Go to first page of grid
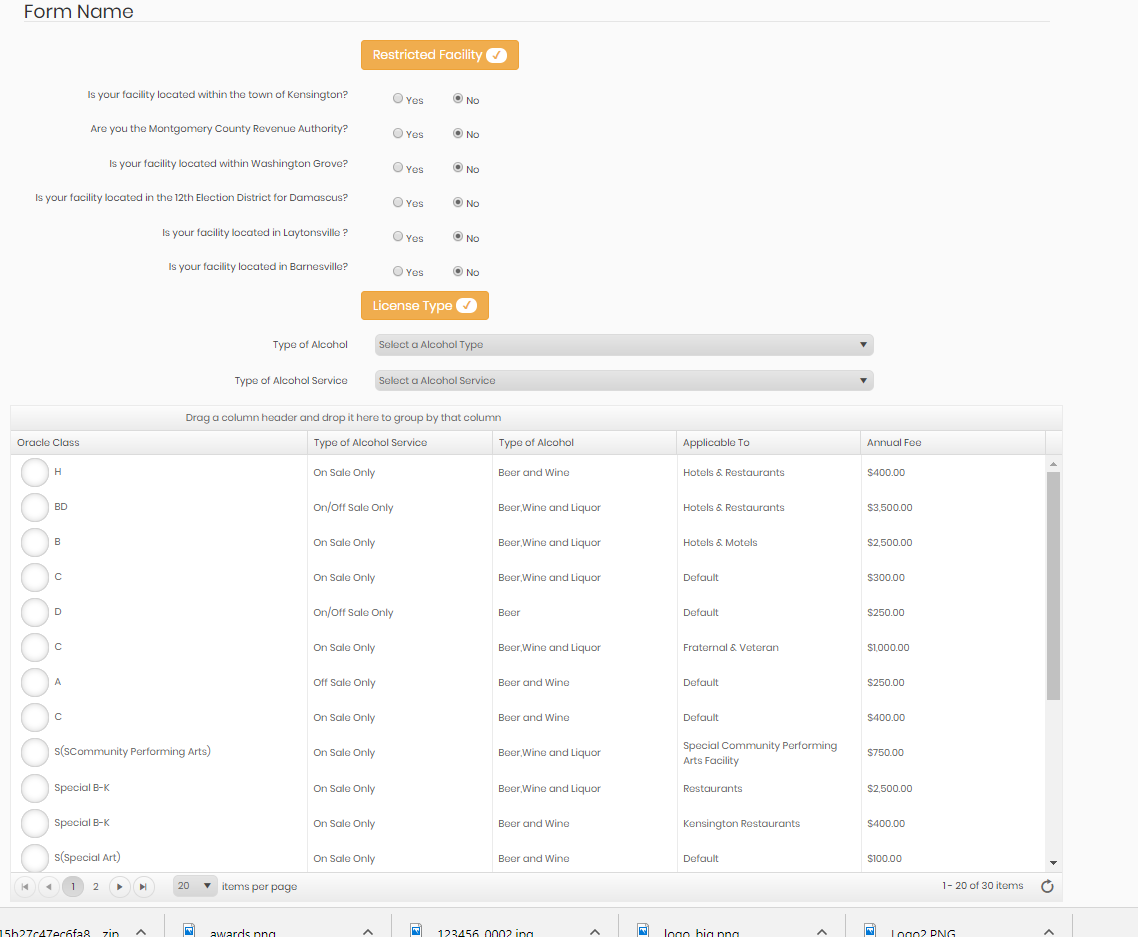Viewport: 1138px width, 937px height. [x=25, y=886]
